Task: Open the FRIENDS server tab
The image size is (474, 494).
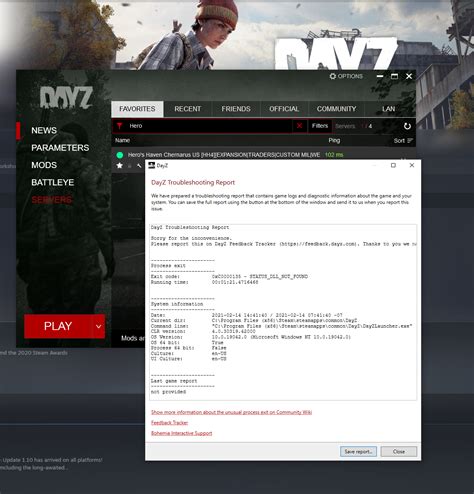Action: pyautogui.click(x=236, y=109)
